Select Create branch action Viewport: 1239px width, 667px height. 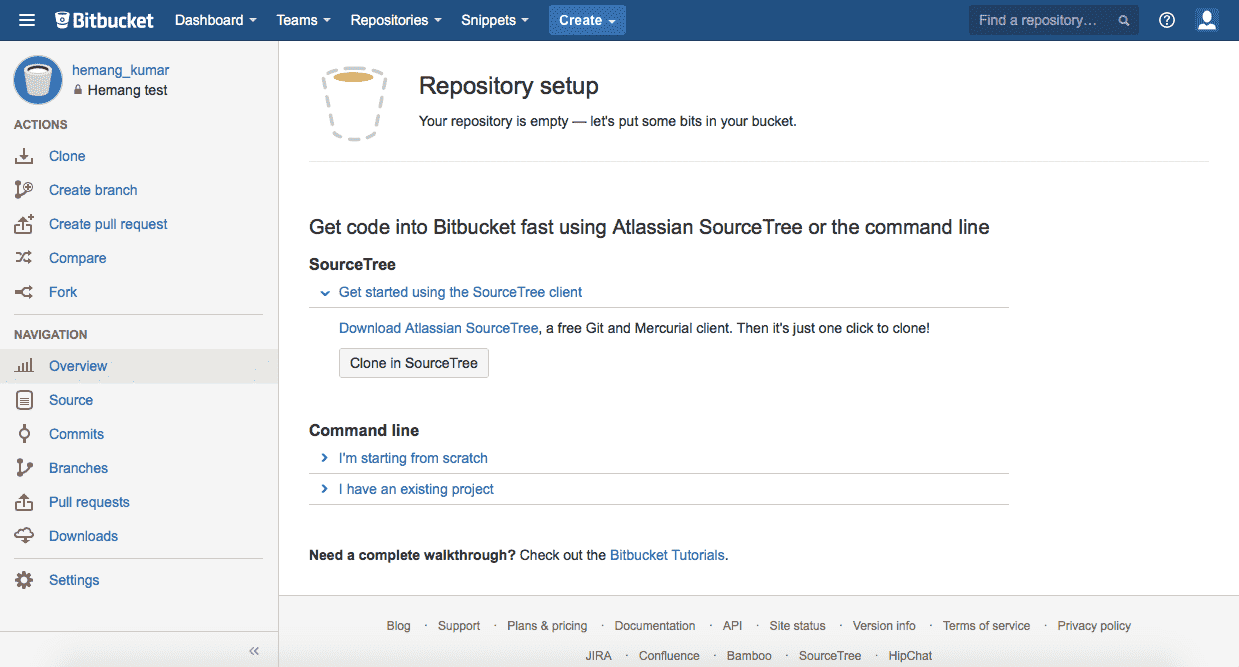(93, 190)
